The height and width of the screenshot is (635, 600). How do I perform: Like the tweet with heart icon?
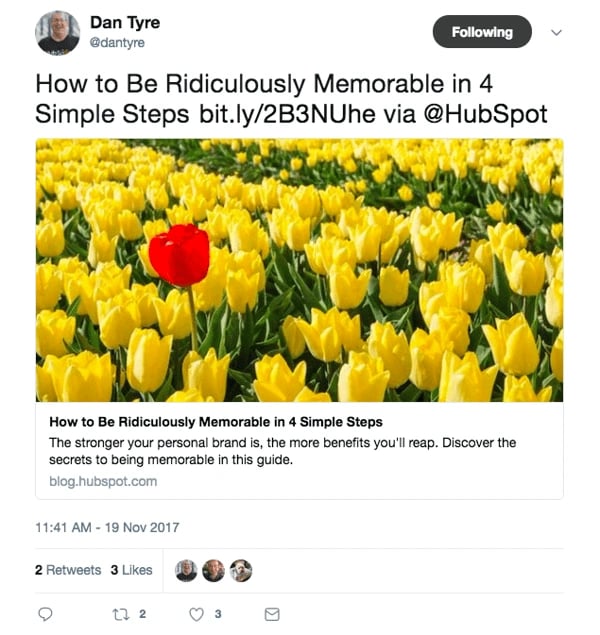click(x=196, y=613)
